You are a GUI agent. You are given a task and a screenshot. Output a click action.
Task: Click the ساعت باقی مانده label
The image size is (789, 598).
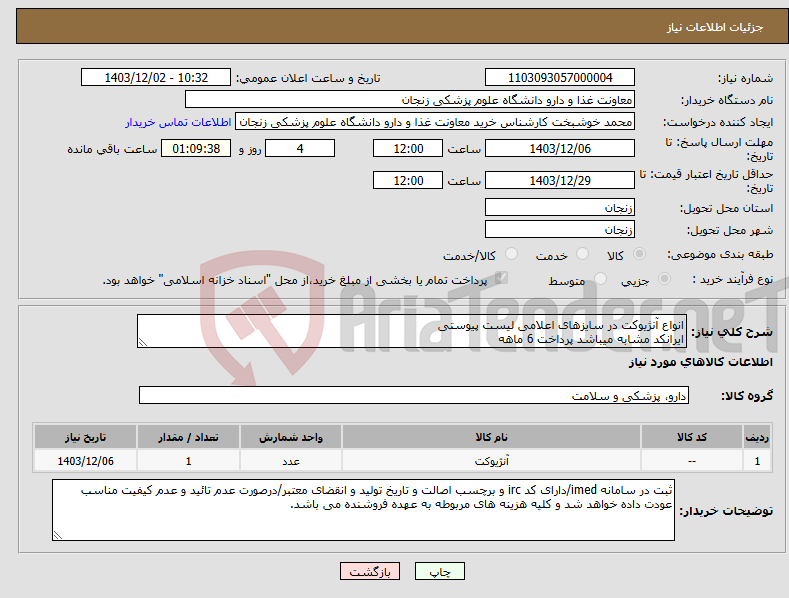tap(112, 149)
